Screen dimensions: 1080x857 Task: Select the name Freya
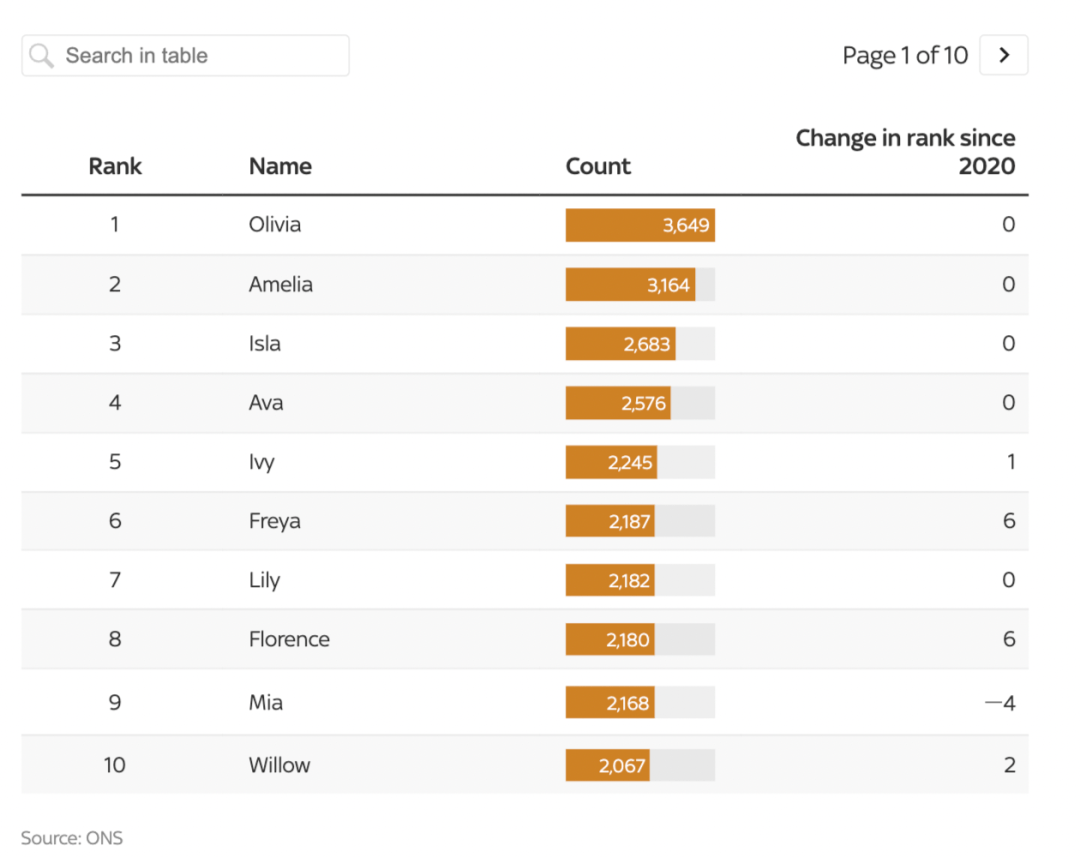(274, 521)
